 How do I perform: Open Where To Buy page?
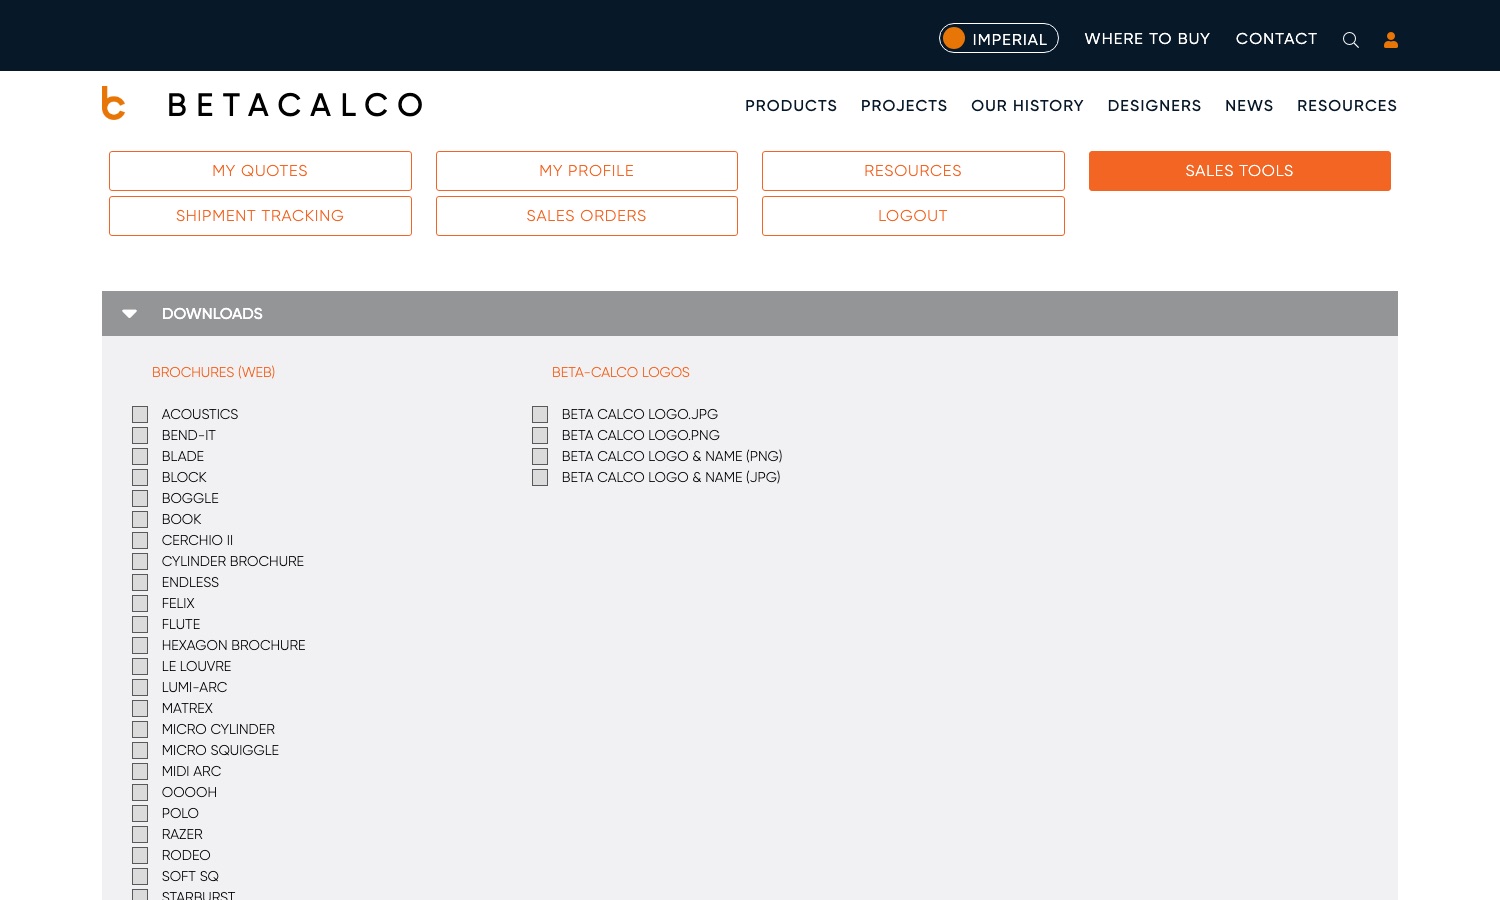[x=1147, y=38]
